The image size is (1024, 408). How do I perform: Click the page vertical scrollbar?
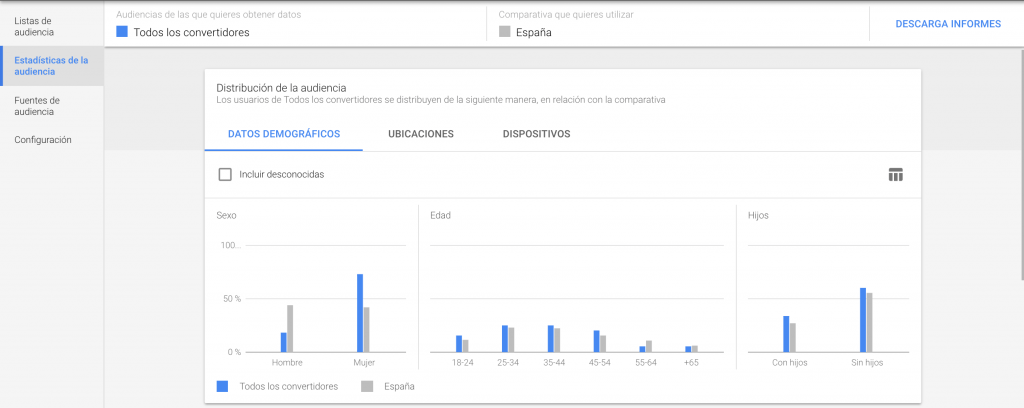pos(1021,163)
